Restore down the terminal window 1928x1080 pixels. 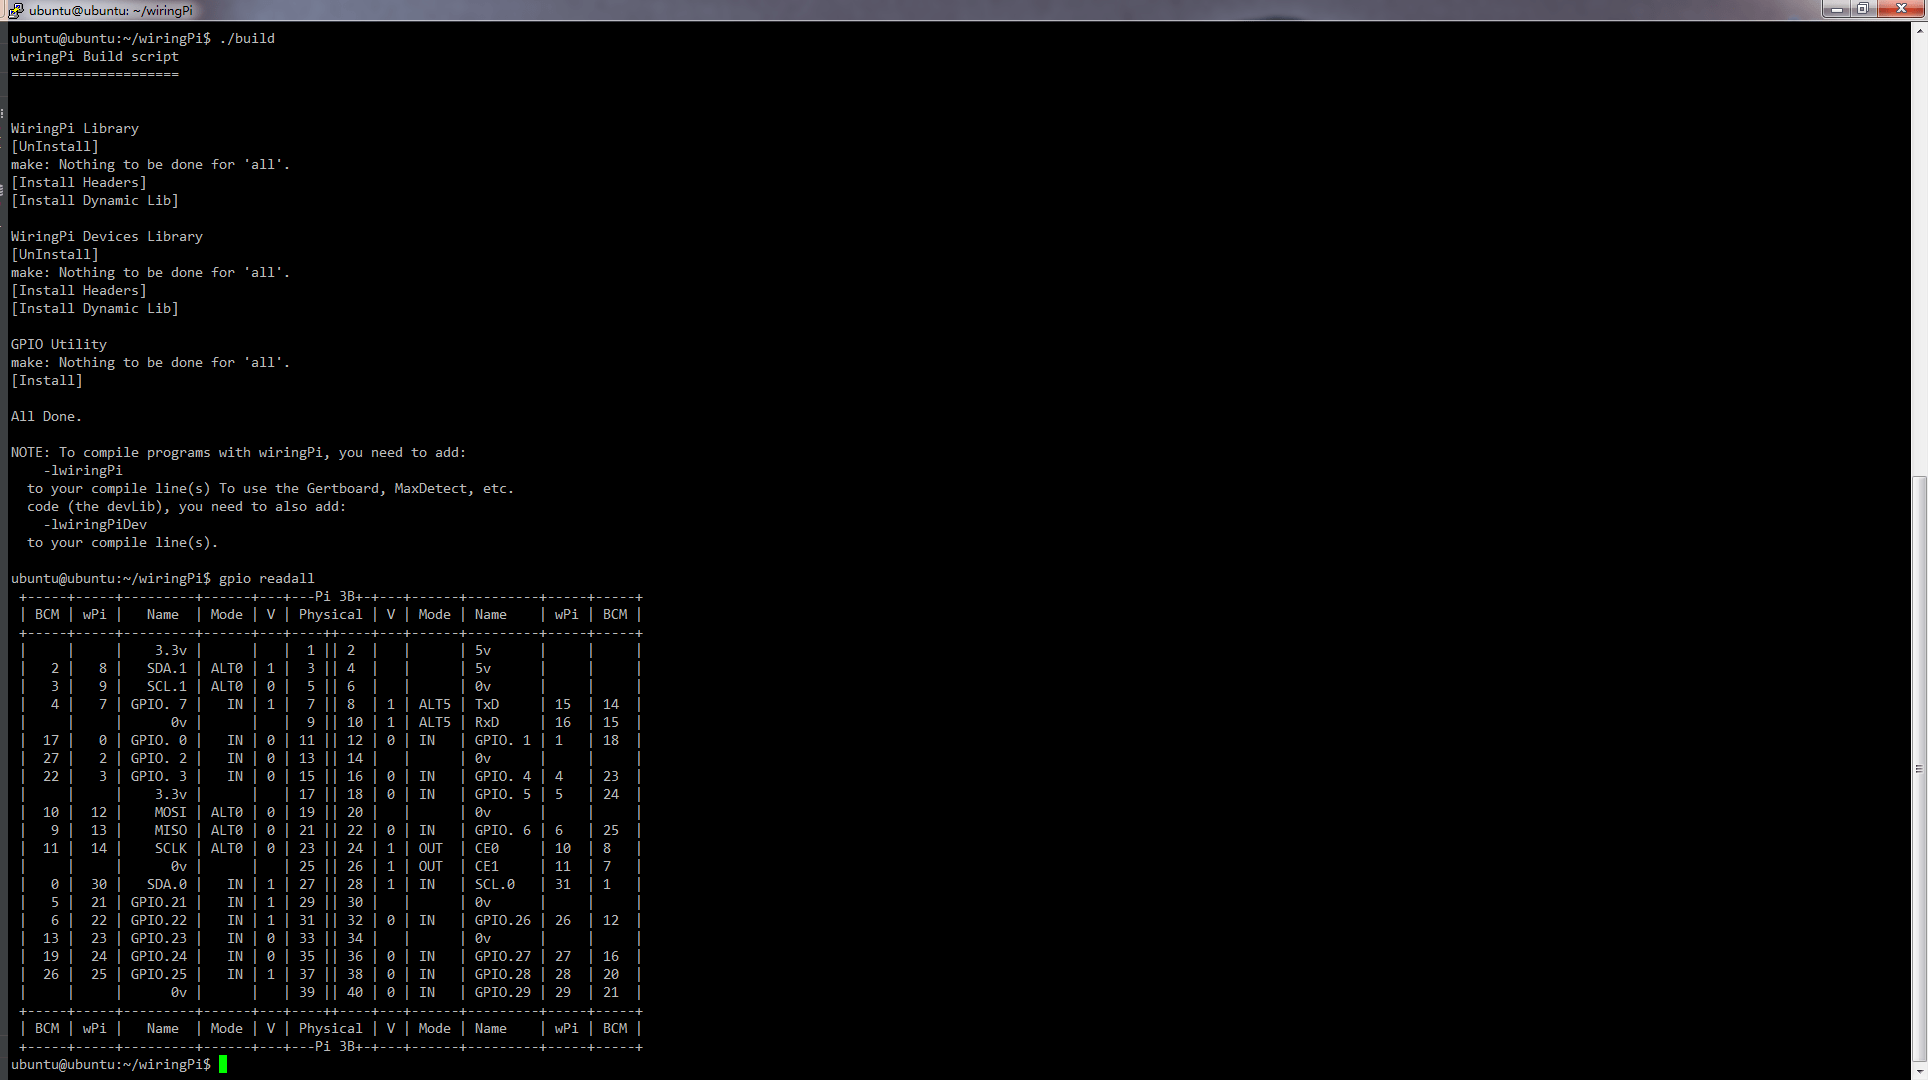tap(1863, 9)
